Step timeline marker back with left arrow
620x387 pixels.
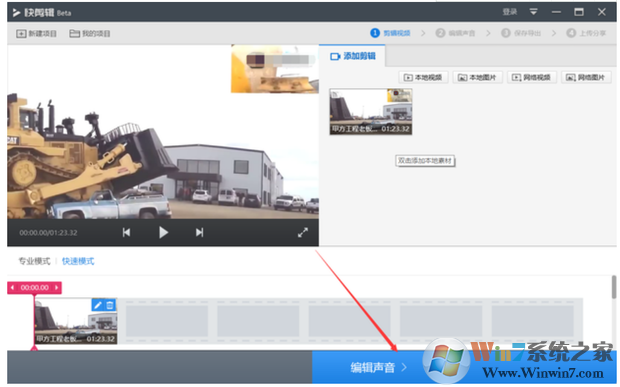tap(12, 287)
